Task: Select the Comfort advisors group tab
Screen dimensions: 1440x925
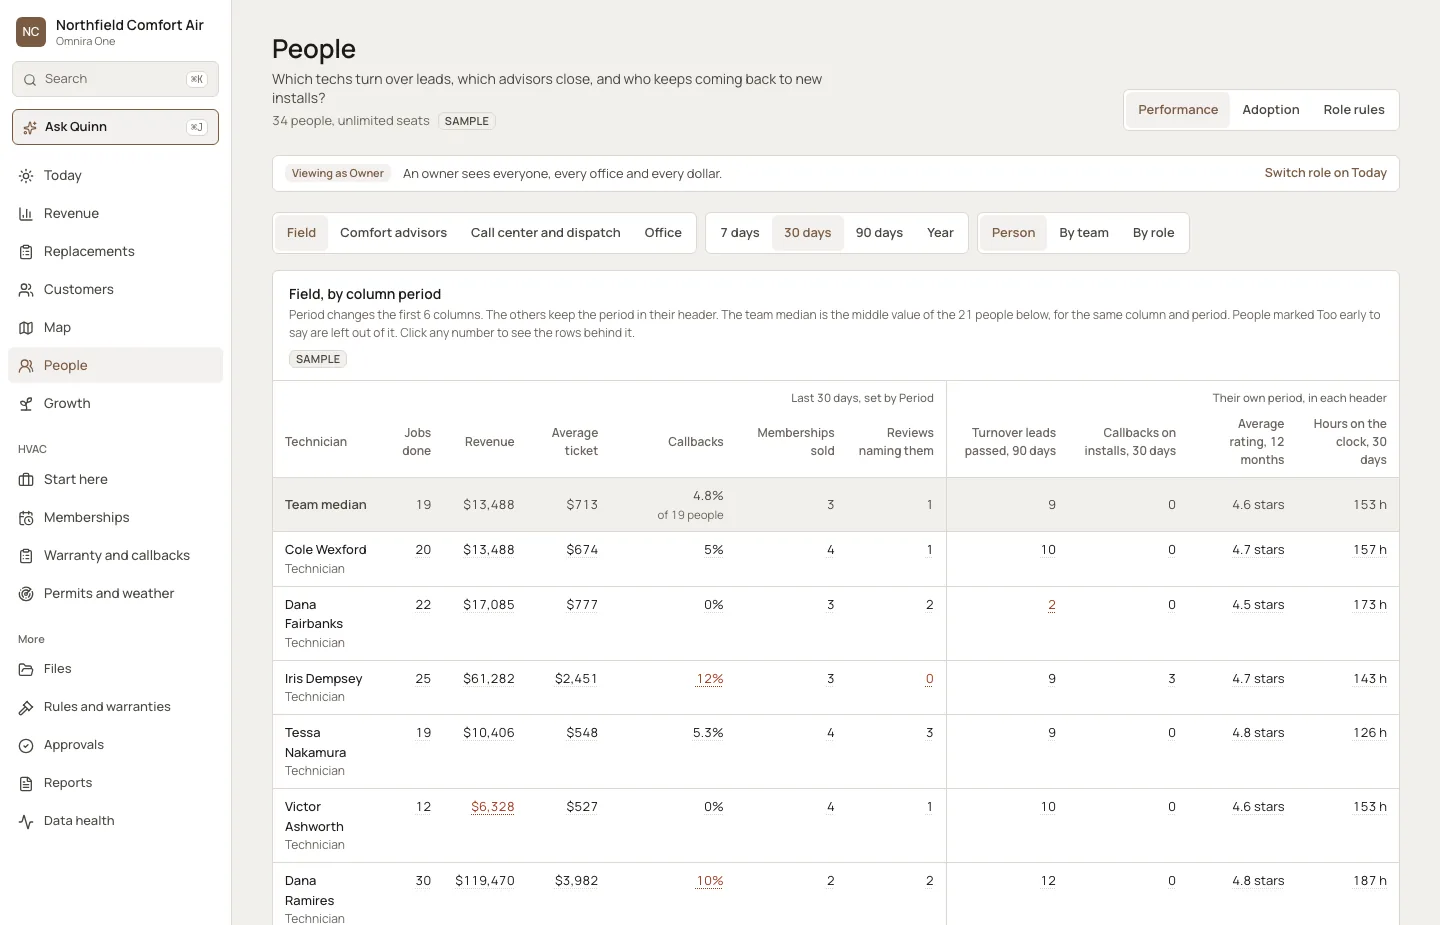Action: click(x=393, y=233)
